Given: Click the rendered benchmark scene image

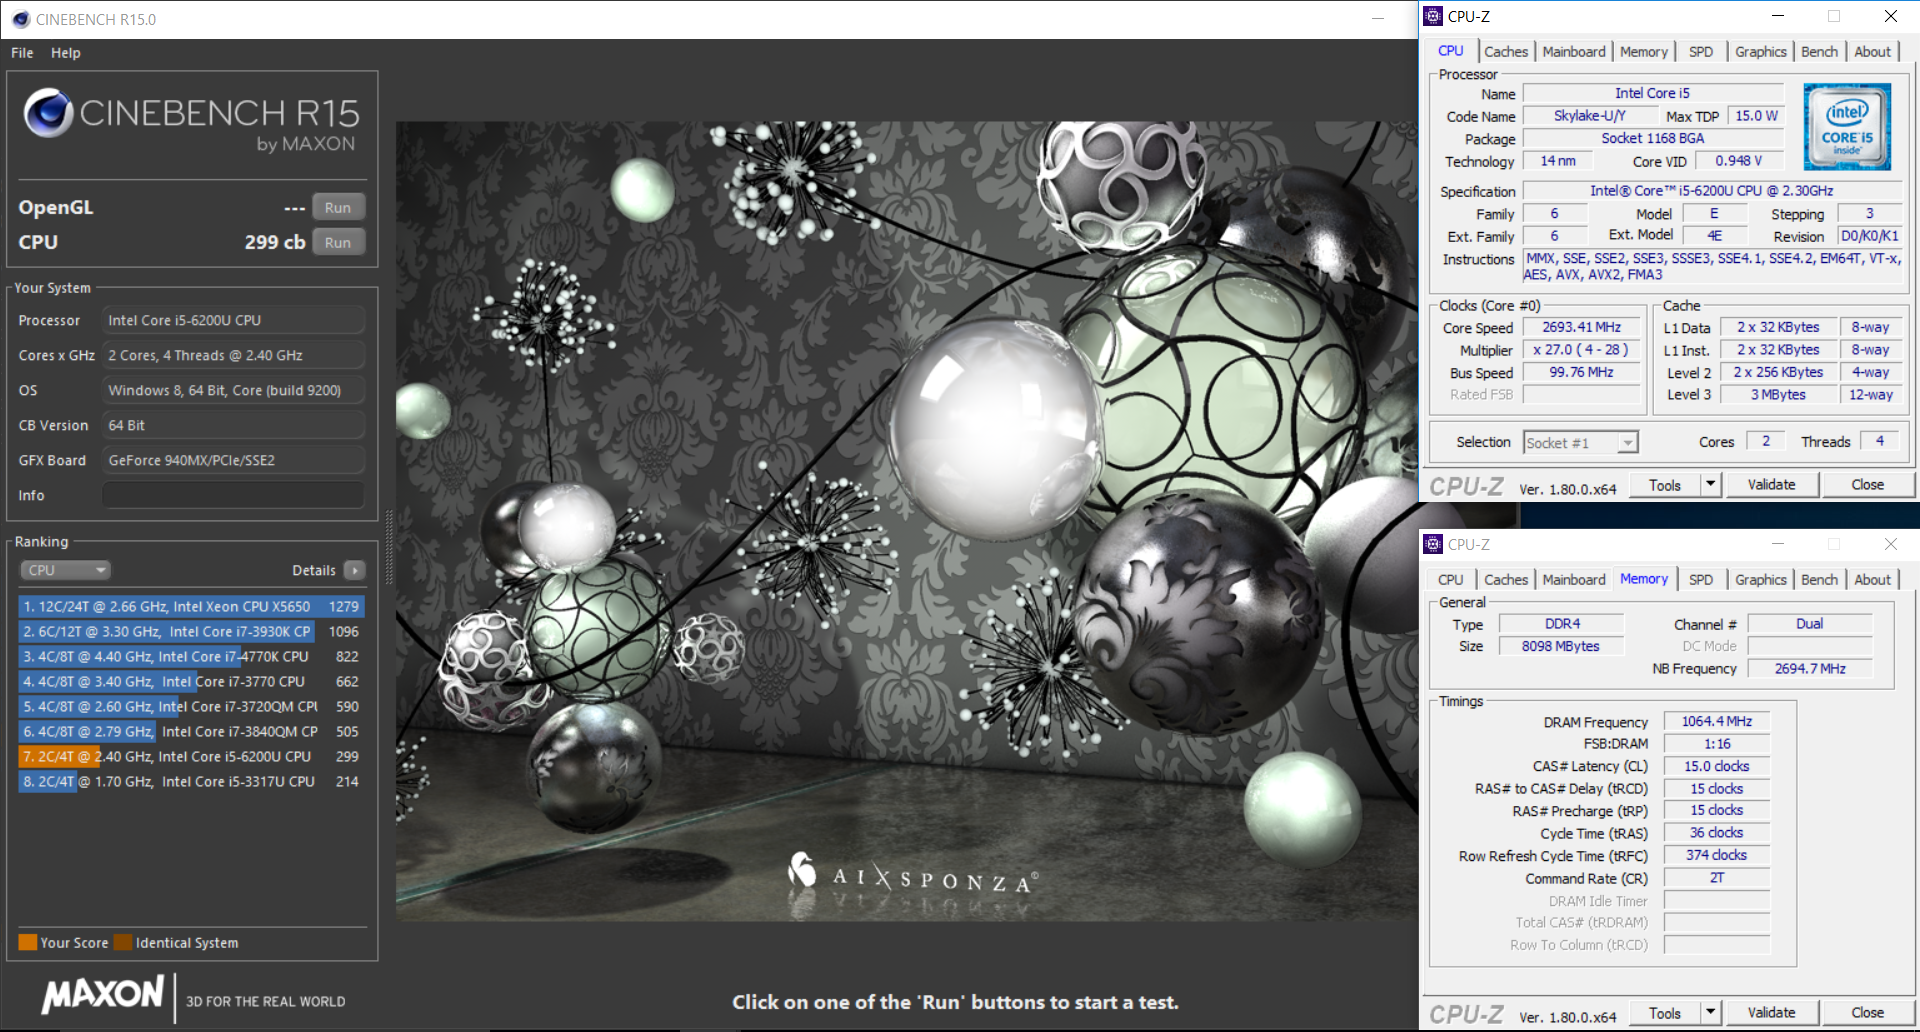Looking at the screenshot, I should point(906,521).
